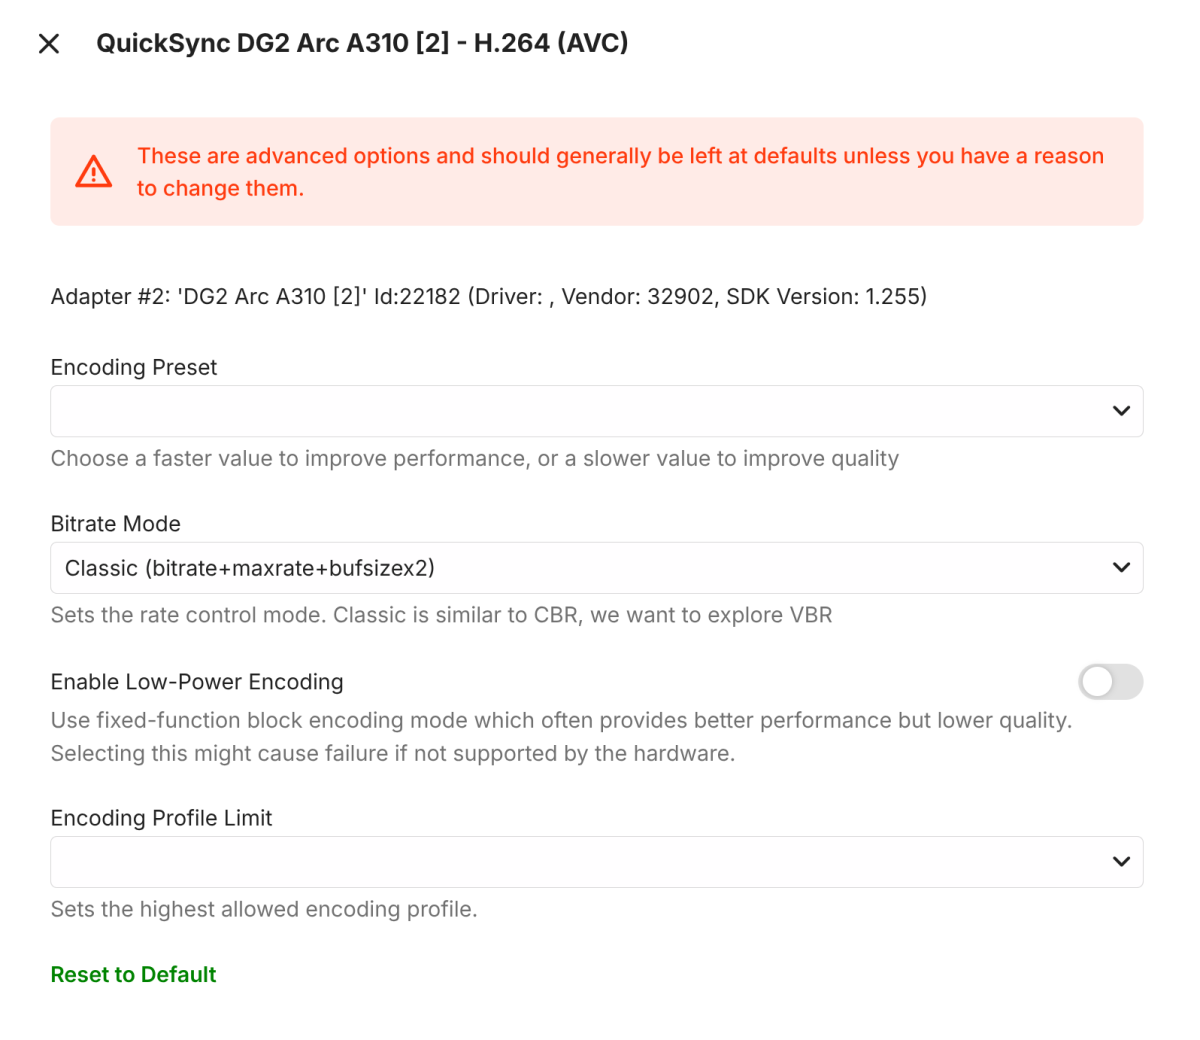Click inside the empty Encoding Profile Limit field
This screenshot has width=1200, height=1040.
tap(580, 862)
